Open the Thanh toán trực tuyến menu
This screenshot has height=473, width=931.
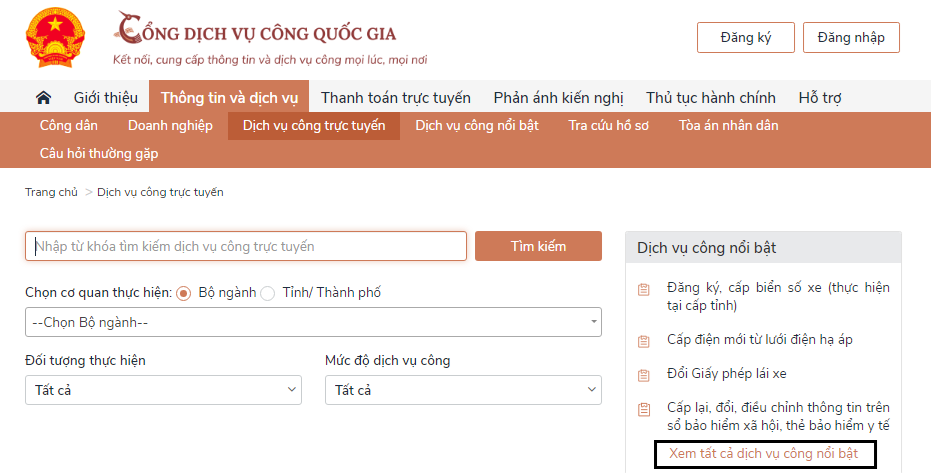395,97
